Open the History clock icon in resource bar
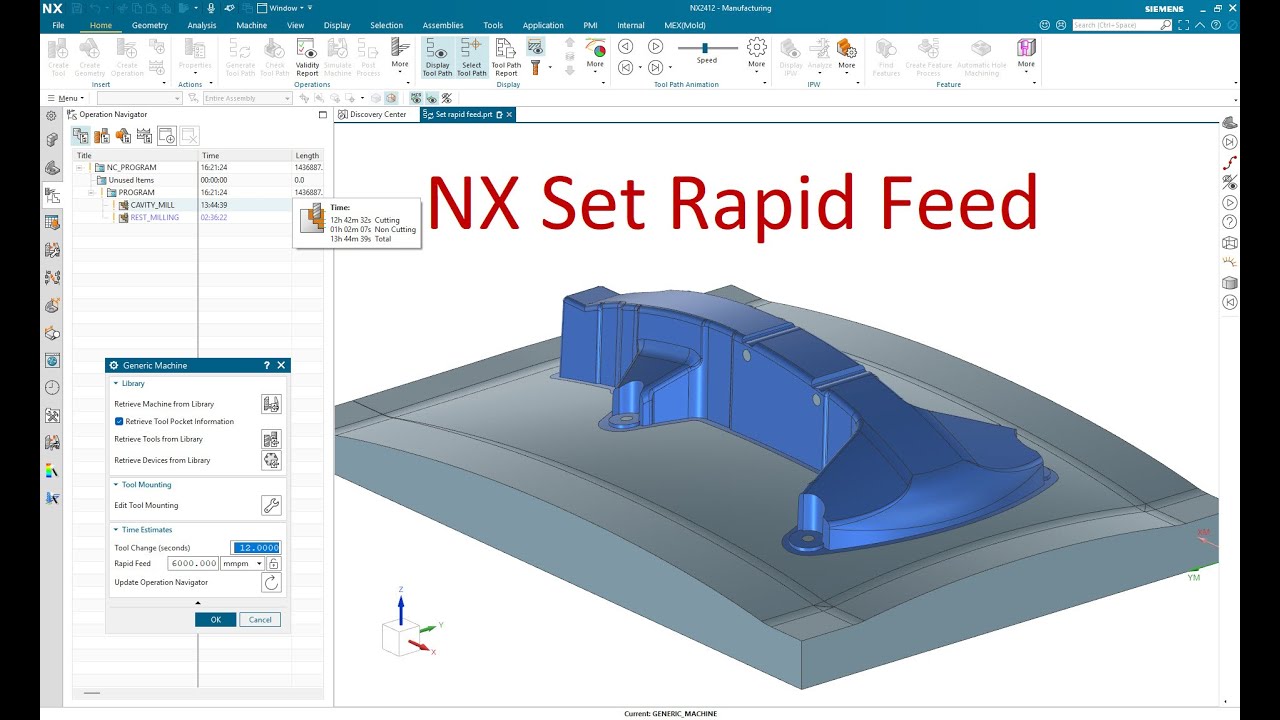 pyautogui.click(x=52, y=388)
